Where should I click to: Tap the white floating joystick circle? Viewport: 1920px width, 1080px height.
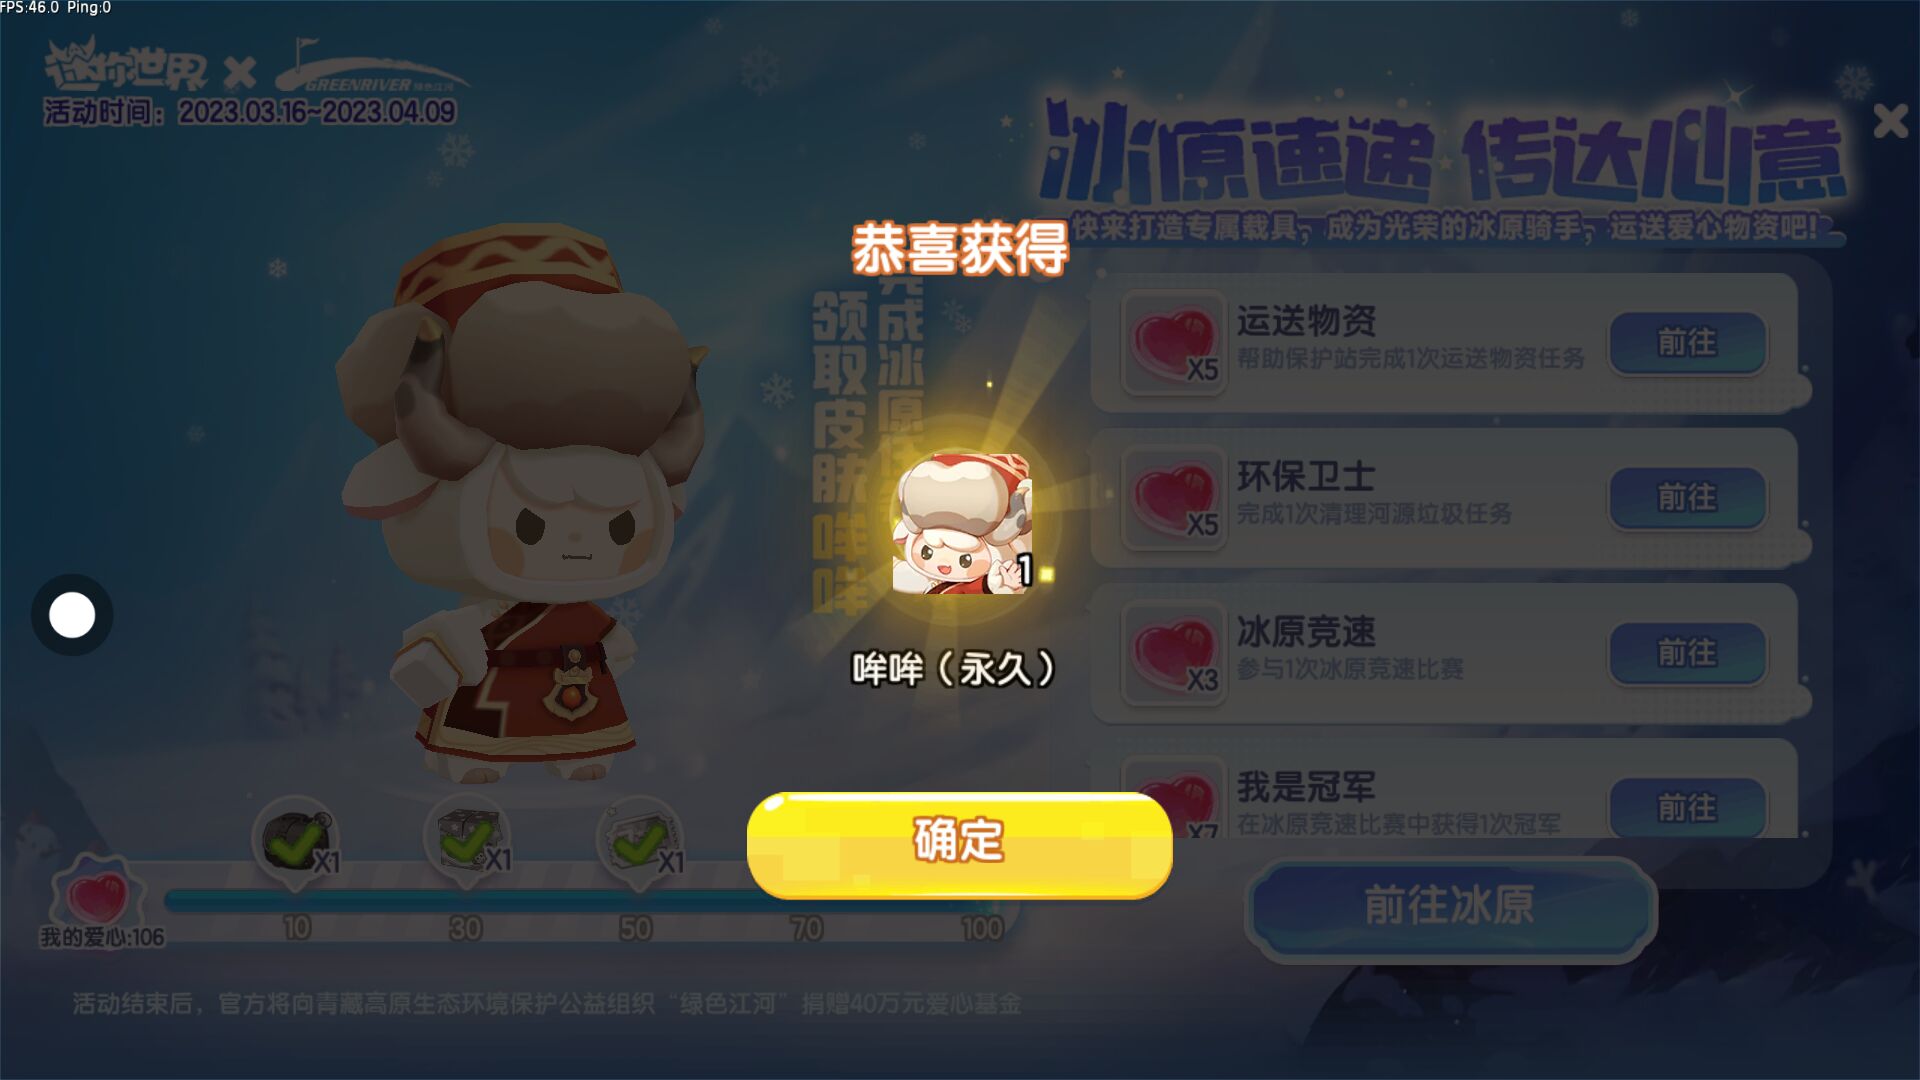72,615
